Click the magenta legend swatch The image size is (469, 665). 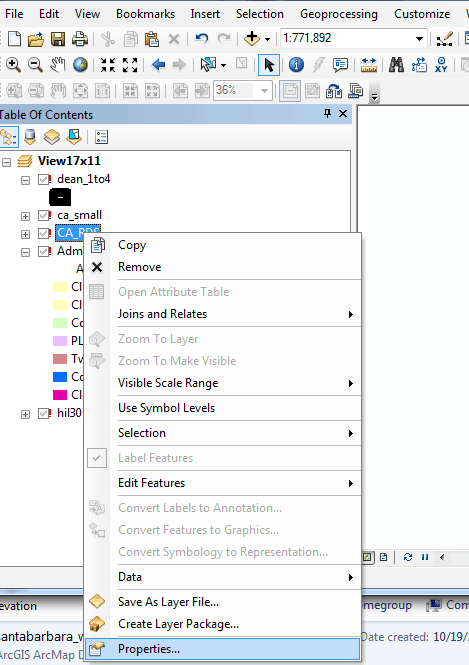pos(60,395)
